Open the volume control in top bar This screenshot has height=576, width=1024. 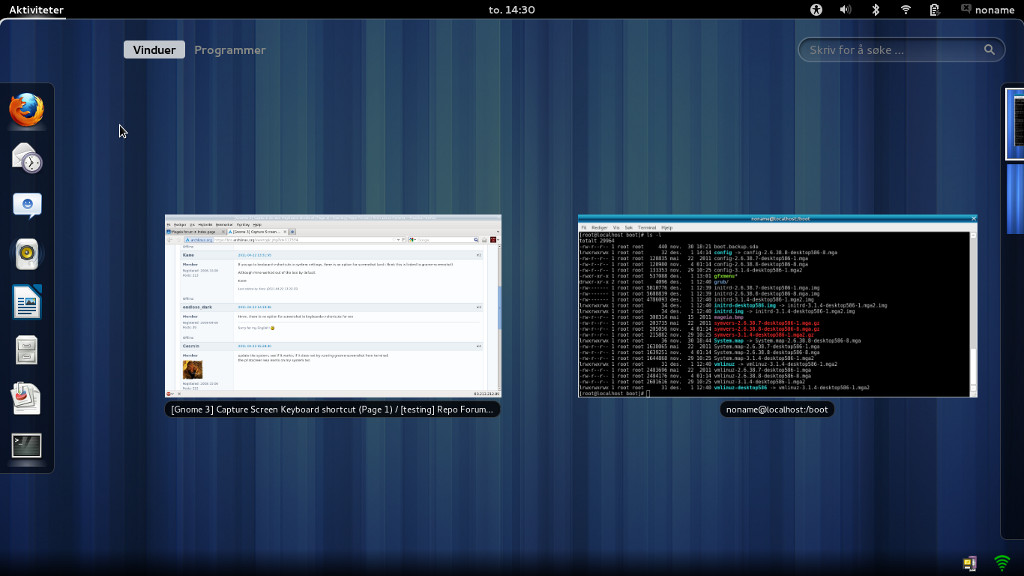coord(846,10)
